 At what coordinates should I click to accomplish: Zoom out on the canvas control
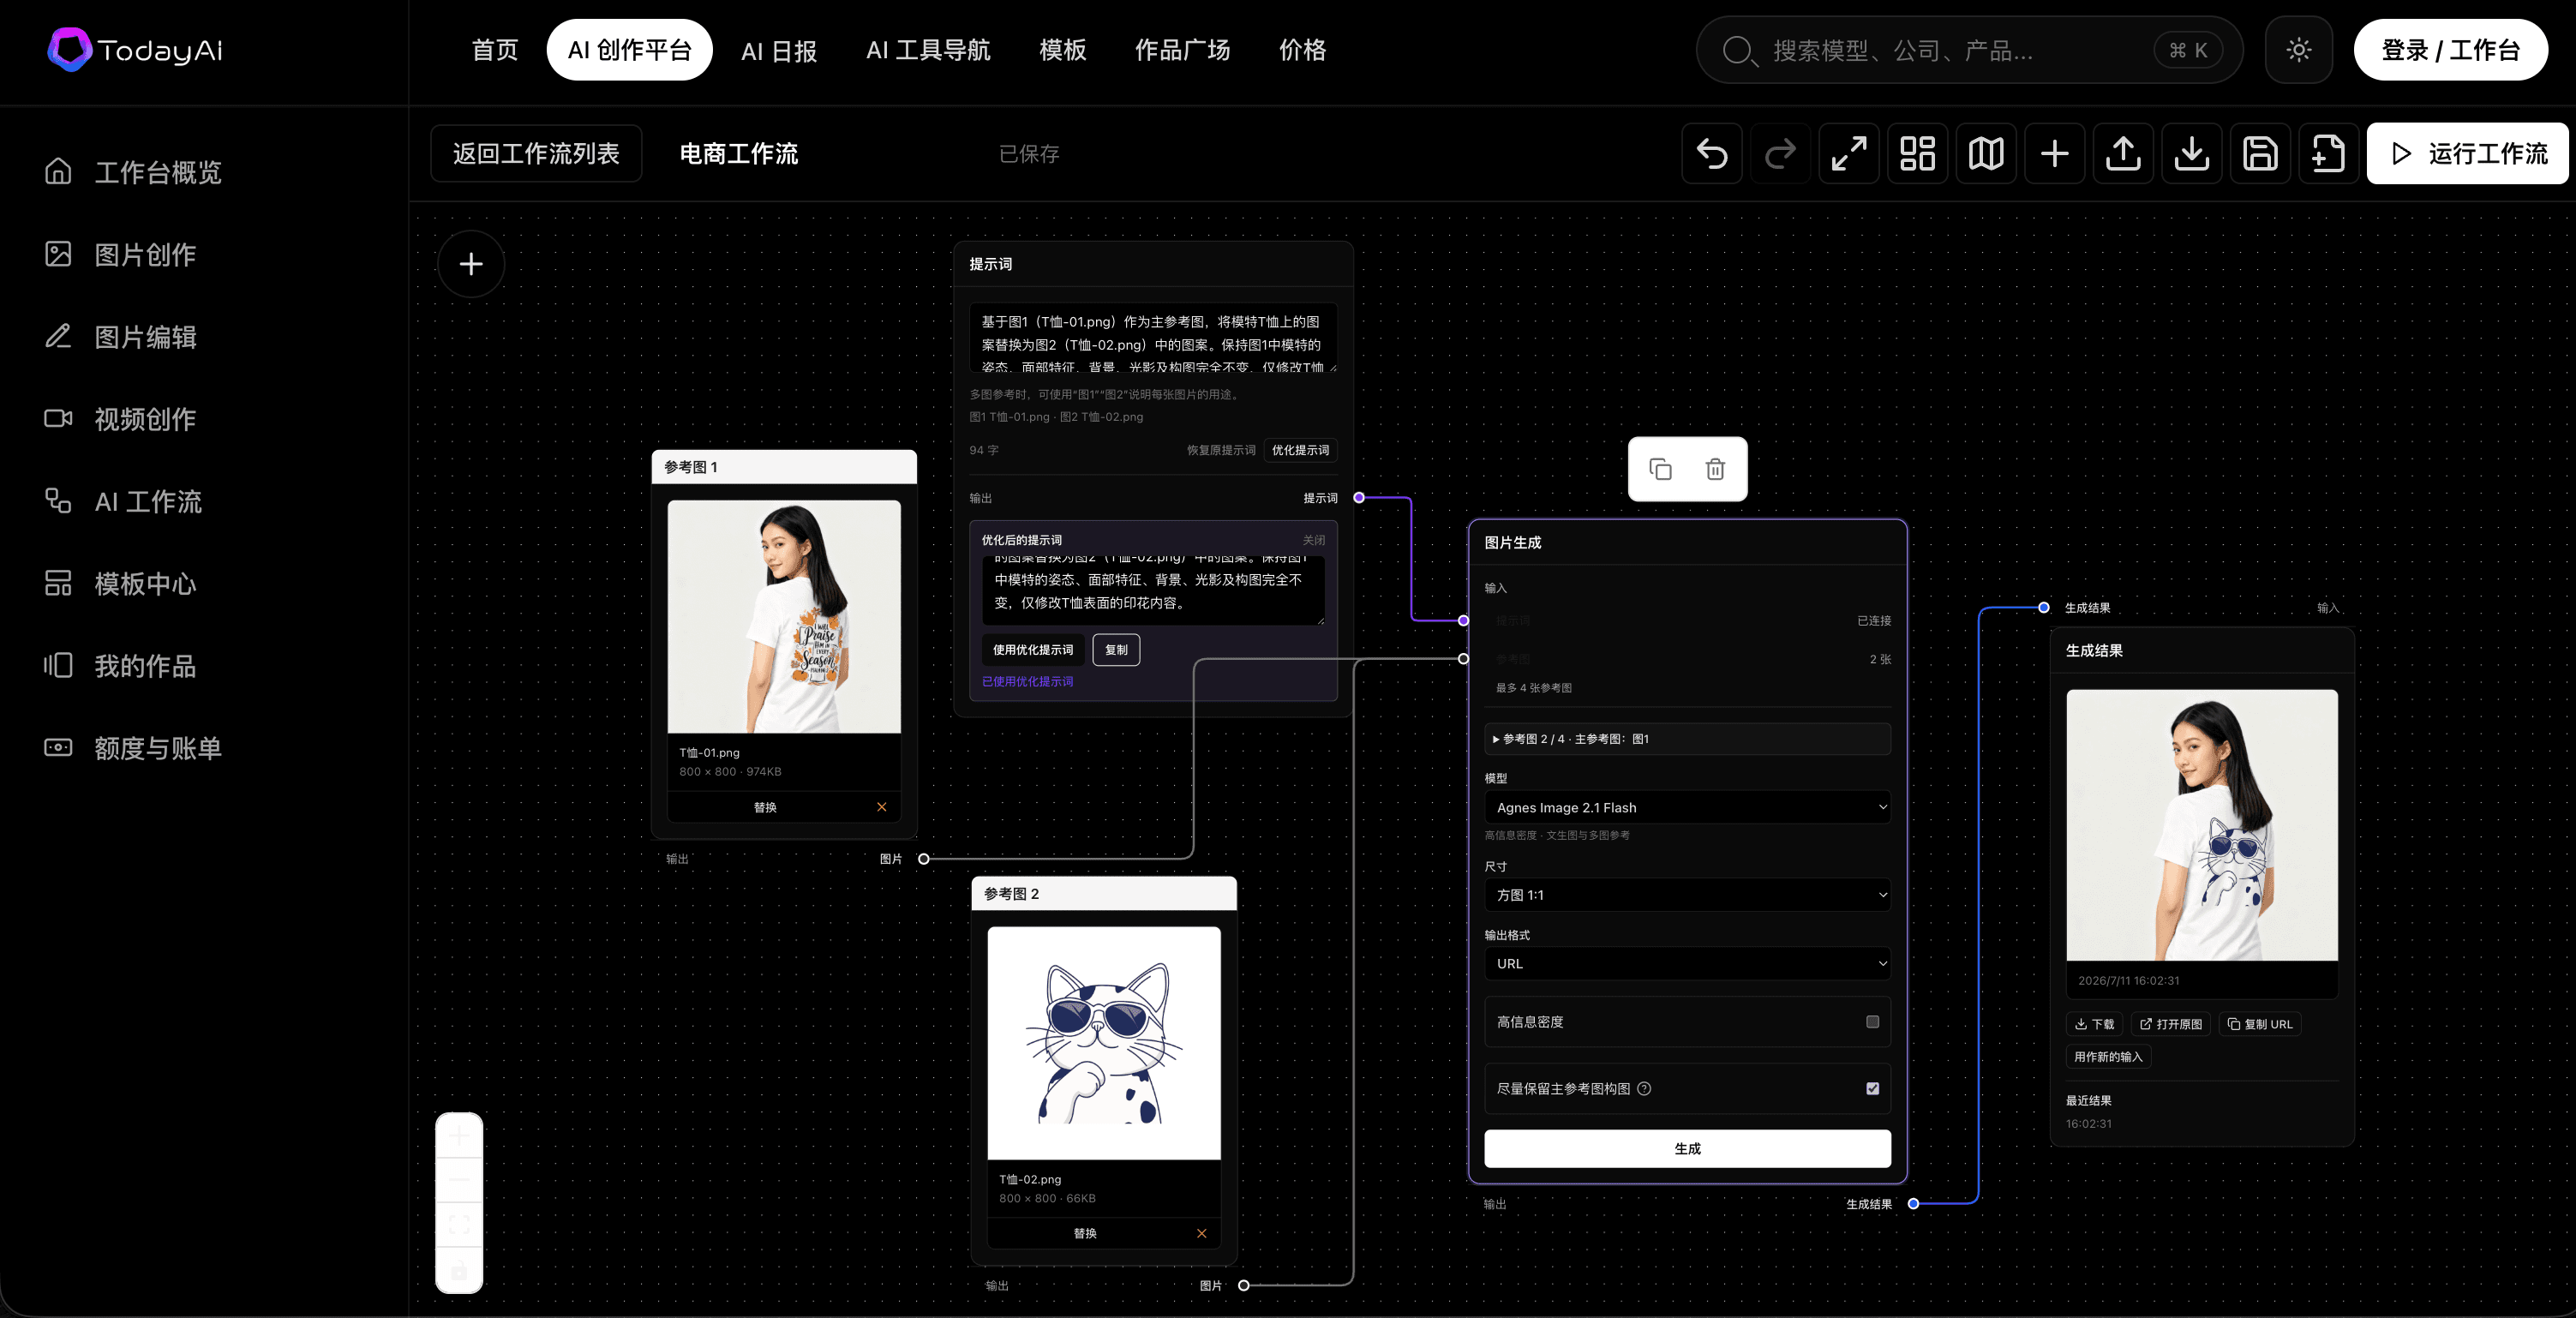pyautogui.click(x=459, y=1180)
